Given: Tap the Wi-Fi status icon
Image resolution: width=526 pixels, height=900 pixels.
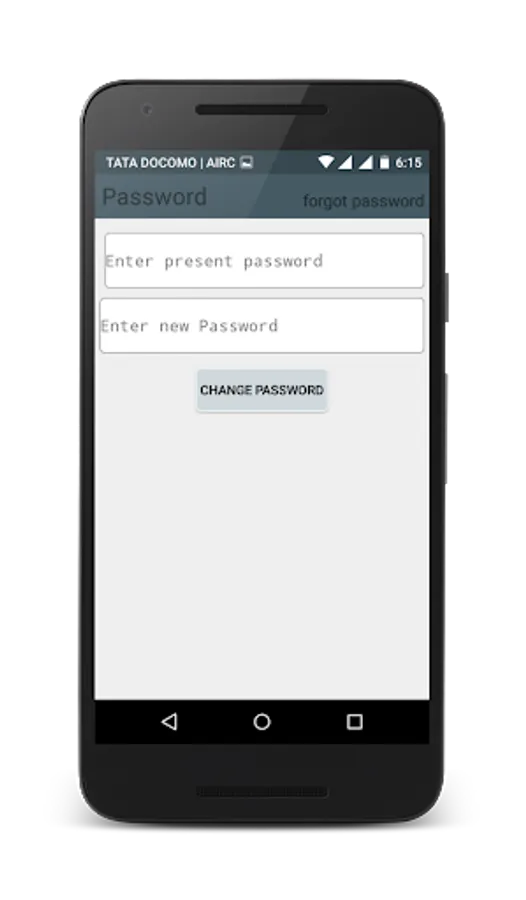Looking at the screenshot, I should [326, 162].
